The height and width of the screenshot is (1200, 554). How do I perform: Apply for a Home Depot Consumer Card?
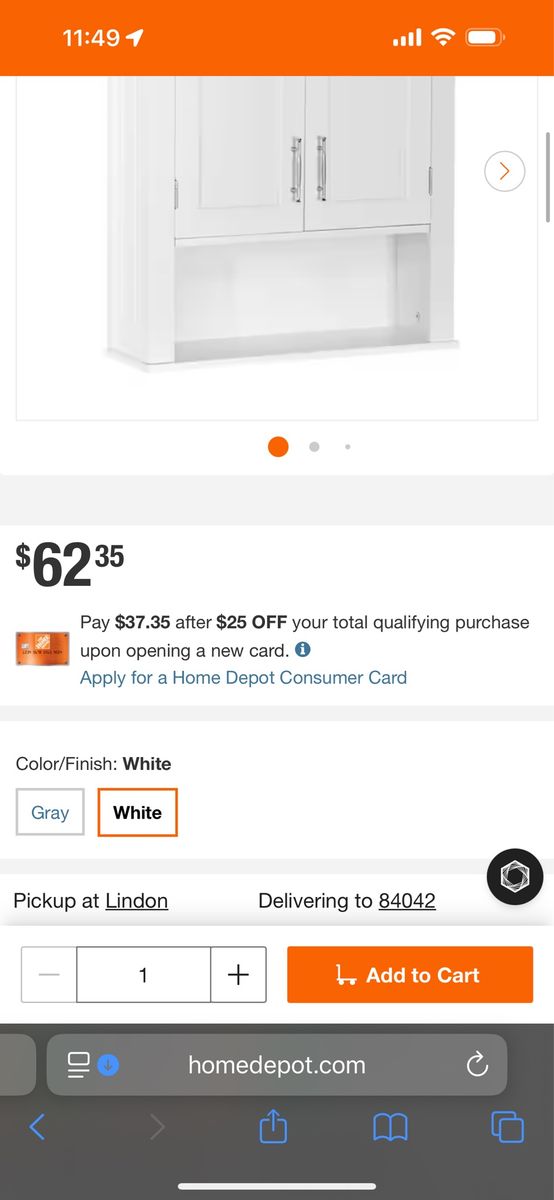pos(243,677)
